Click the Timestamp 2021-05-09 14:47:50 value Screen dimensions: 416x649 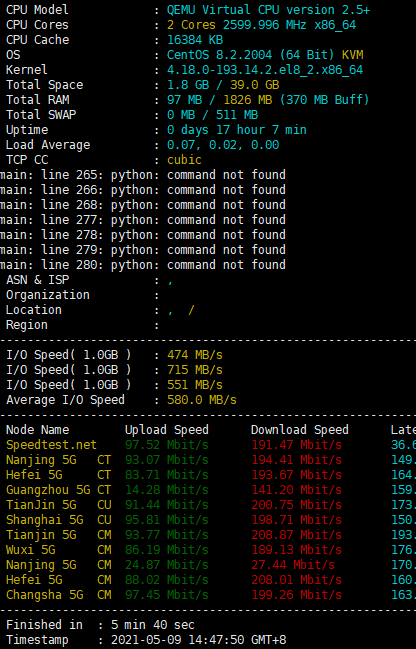198,639
